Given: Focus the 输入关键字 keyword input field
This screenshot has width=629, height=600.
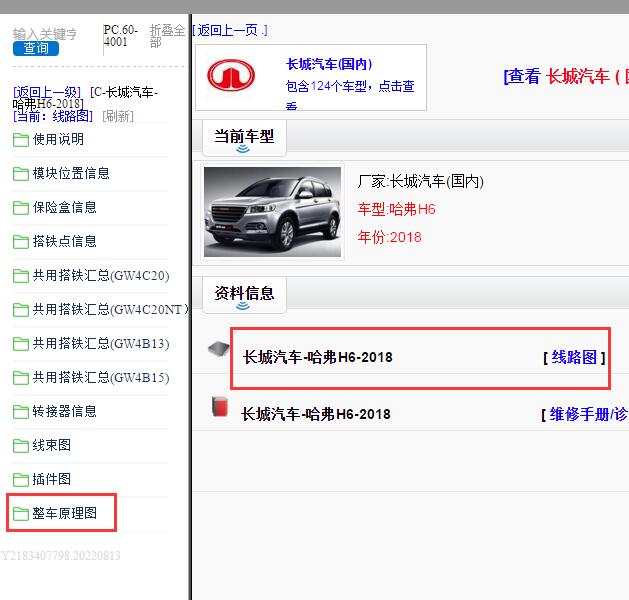Looking at the screenshot, I should [45, 34].
